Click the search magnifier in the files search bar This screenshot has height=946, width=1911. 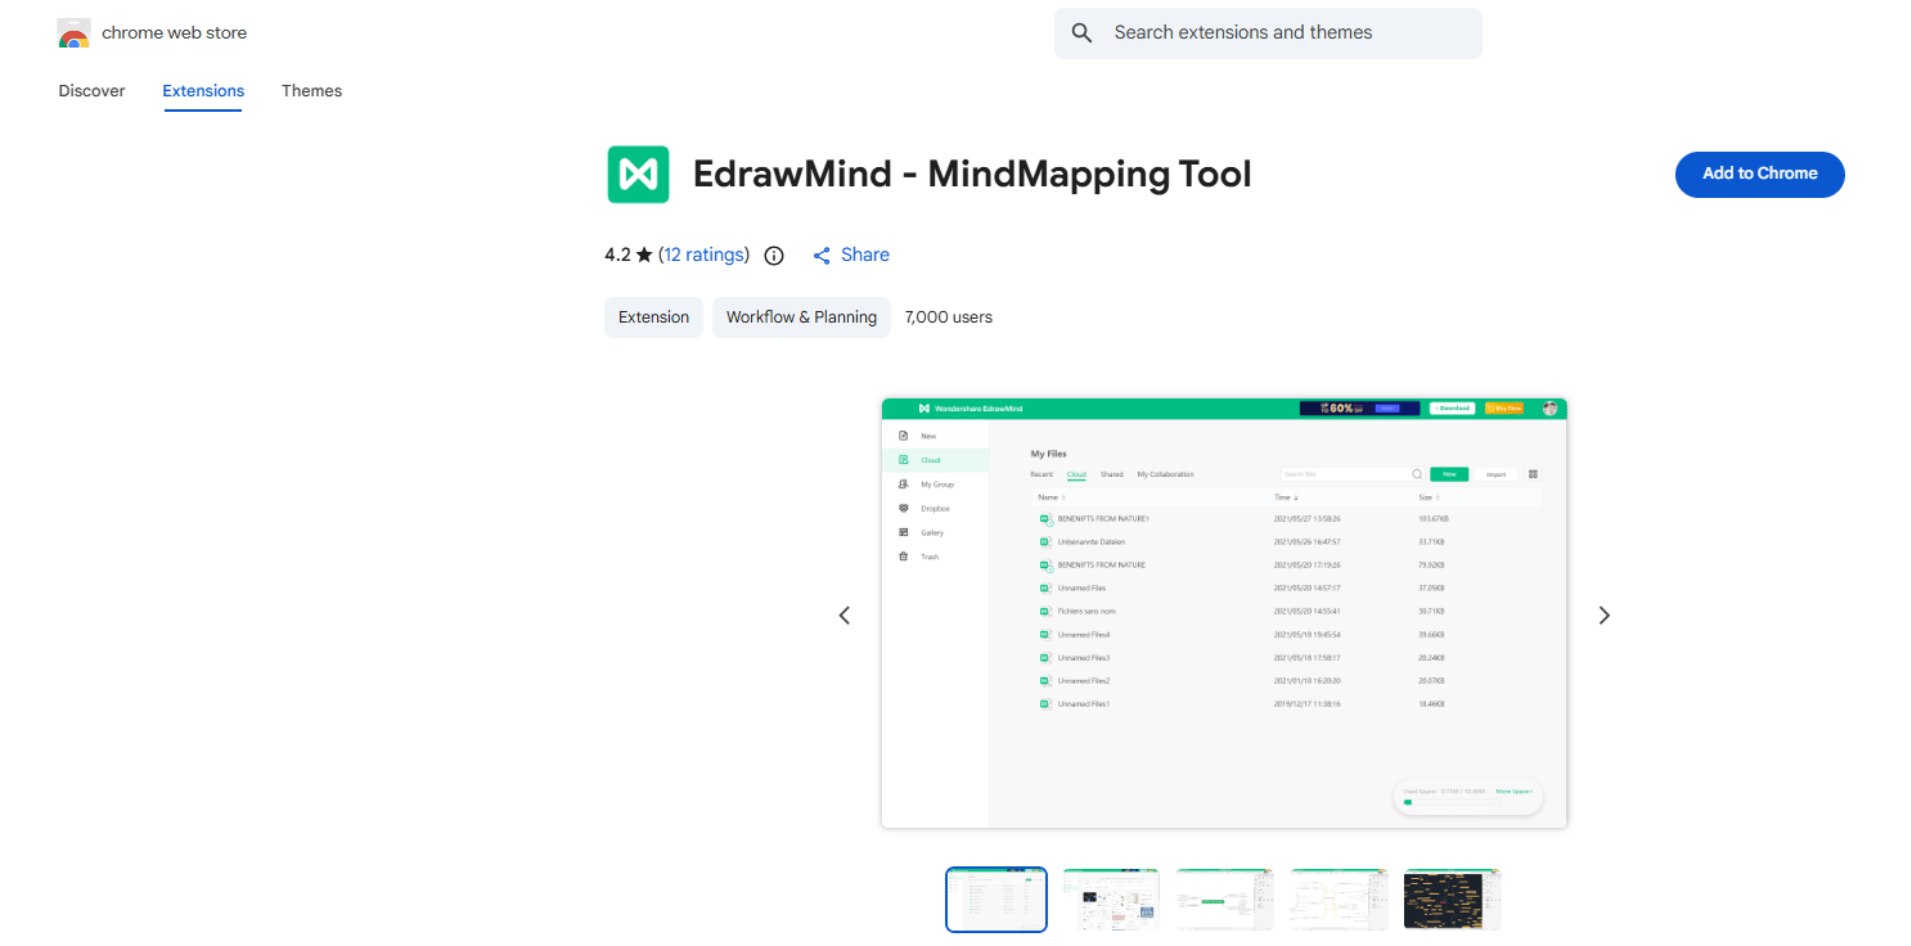1416,473
